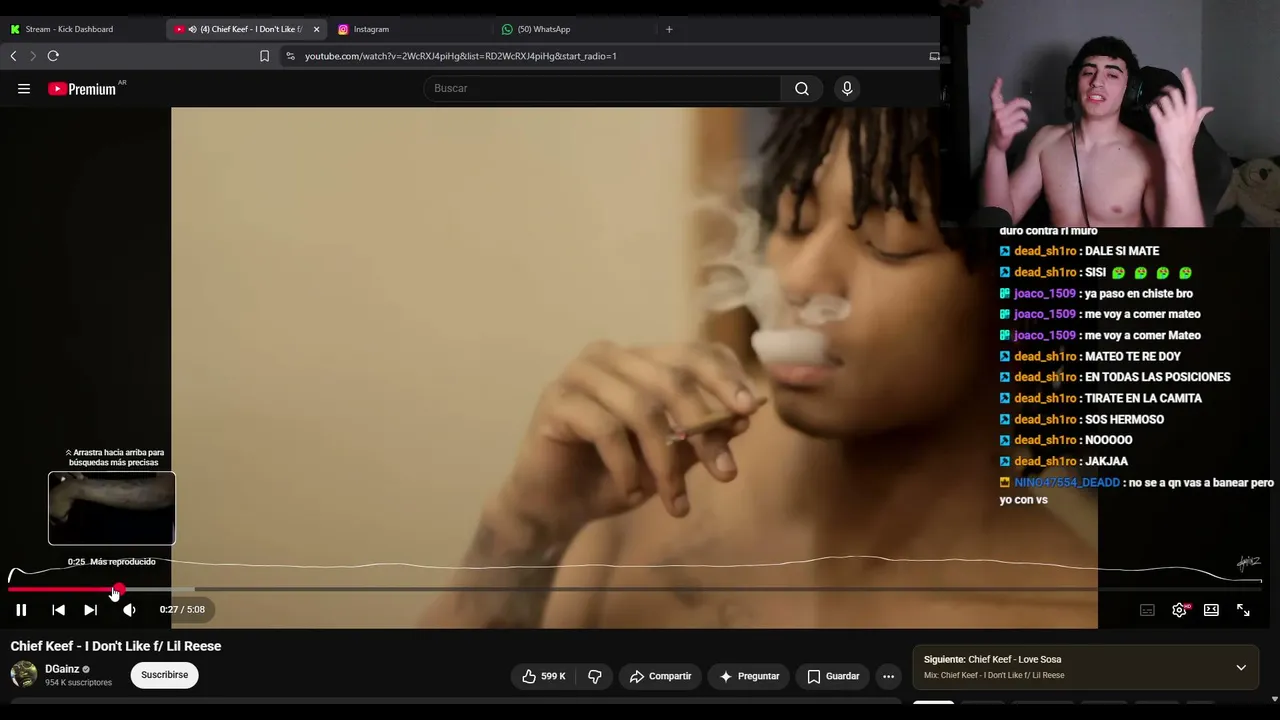Close the Chief Keef YouTube tab
Screen dimensions: 1280x720
coord(316,29)
